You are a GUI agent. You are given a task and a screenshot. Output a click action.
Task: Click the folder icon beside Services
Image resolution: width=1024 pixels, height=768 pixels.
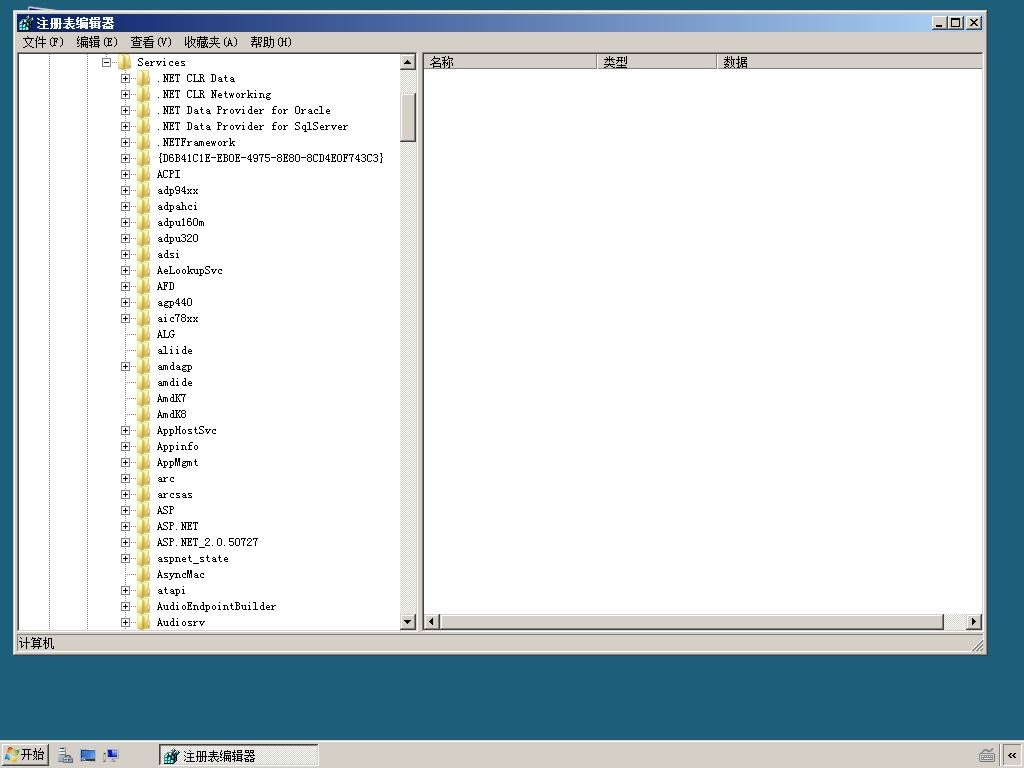(x=124, y=63)
